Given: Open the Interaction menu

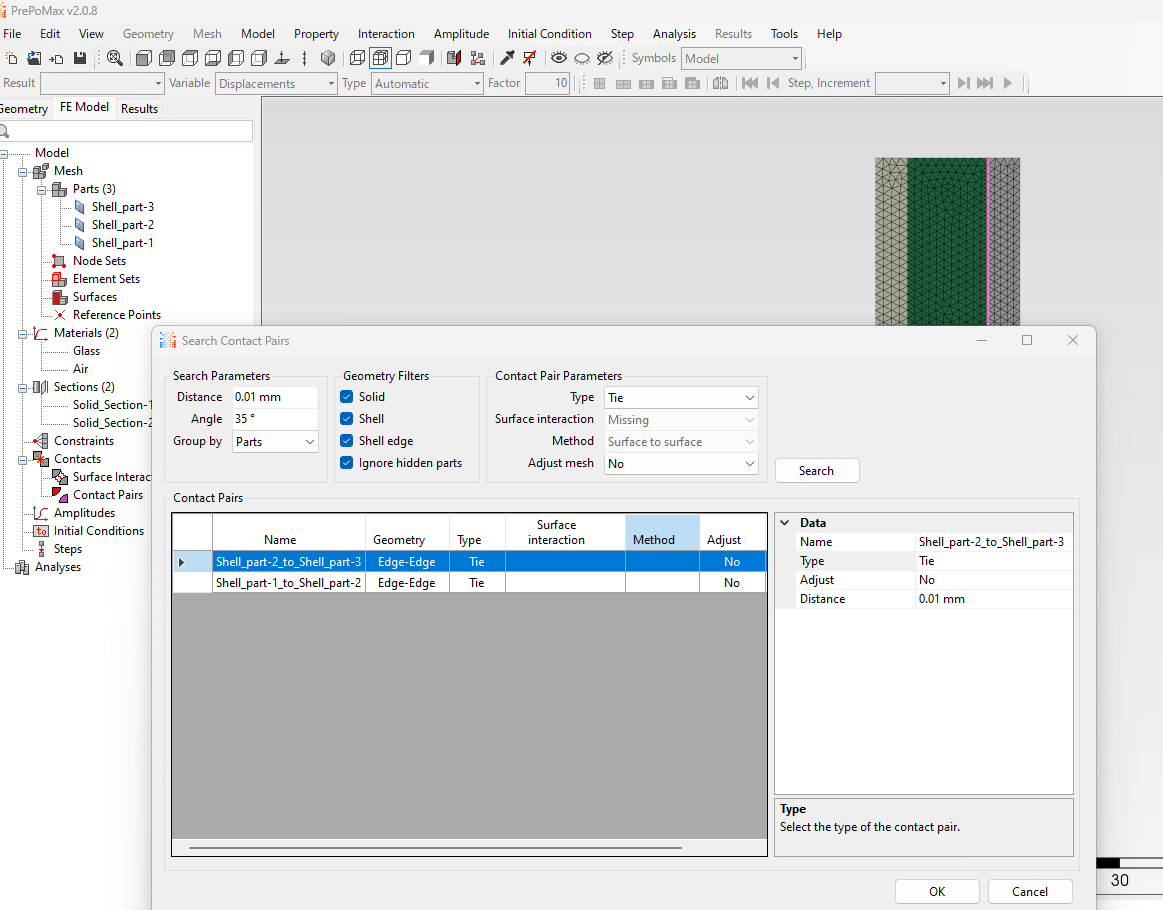Looking at the screenshot, I should 386,33.
